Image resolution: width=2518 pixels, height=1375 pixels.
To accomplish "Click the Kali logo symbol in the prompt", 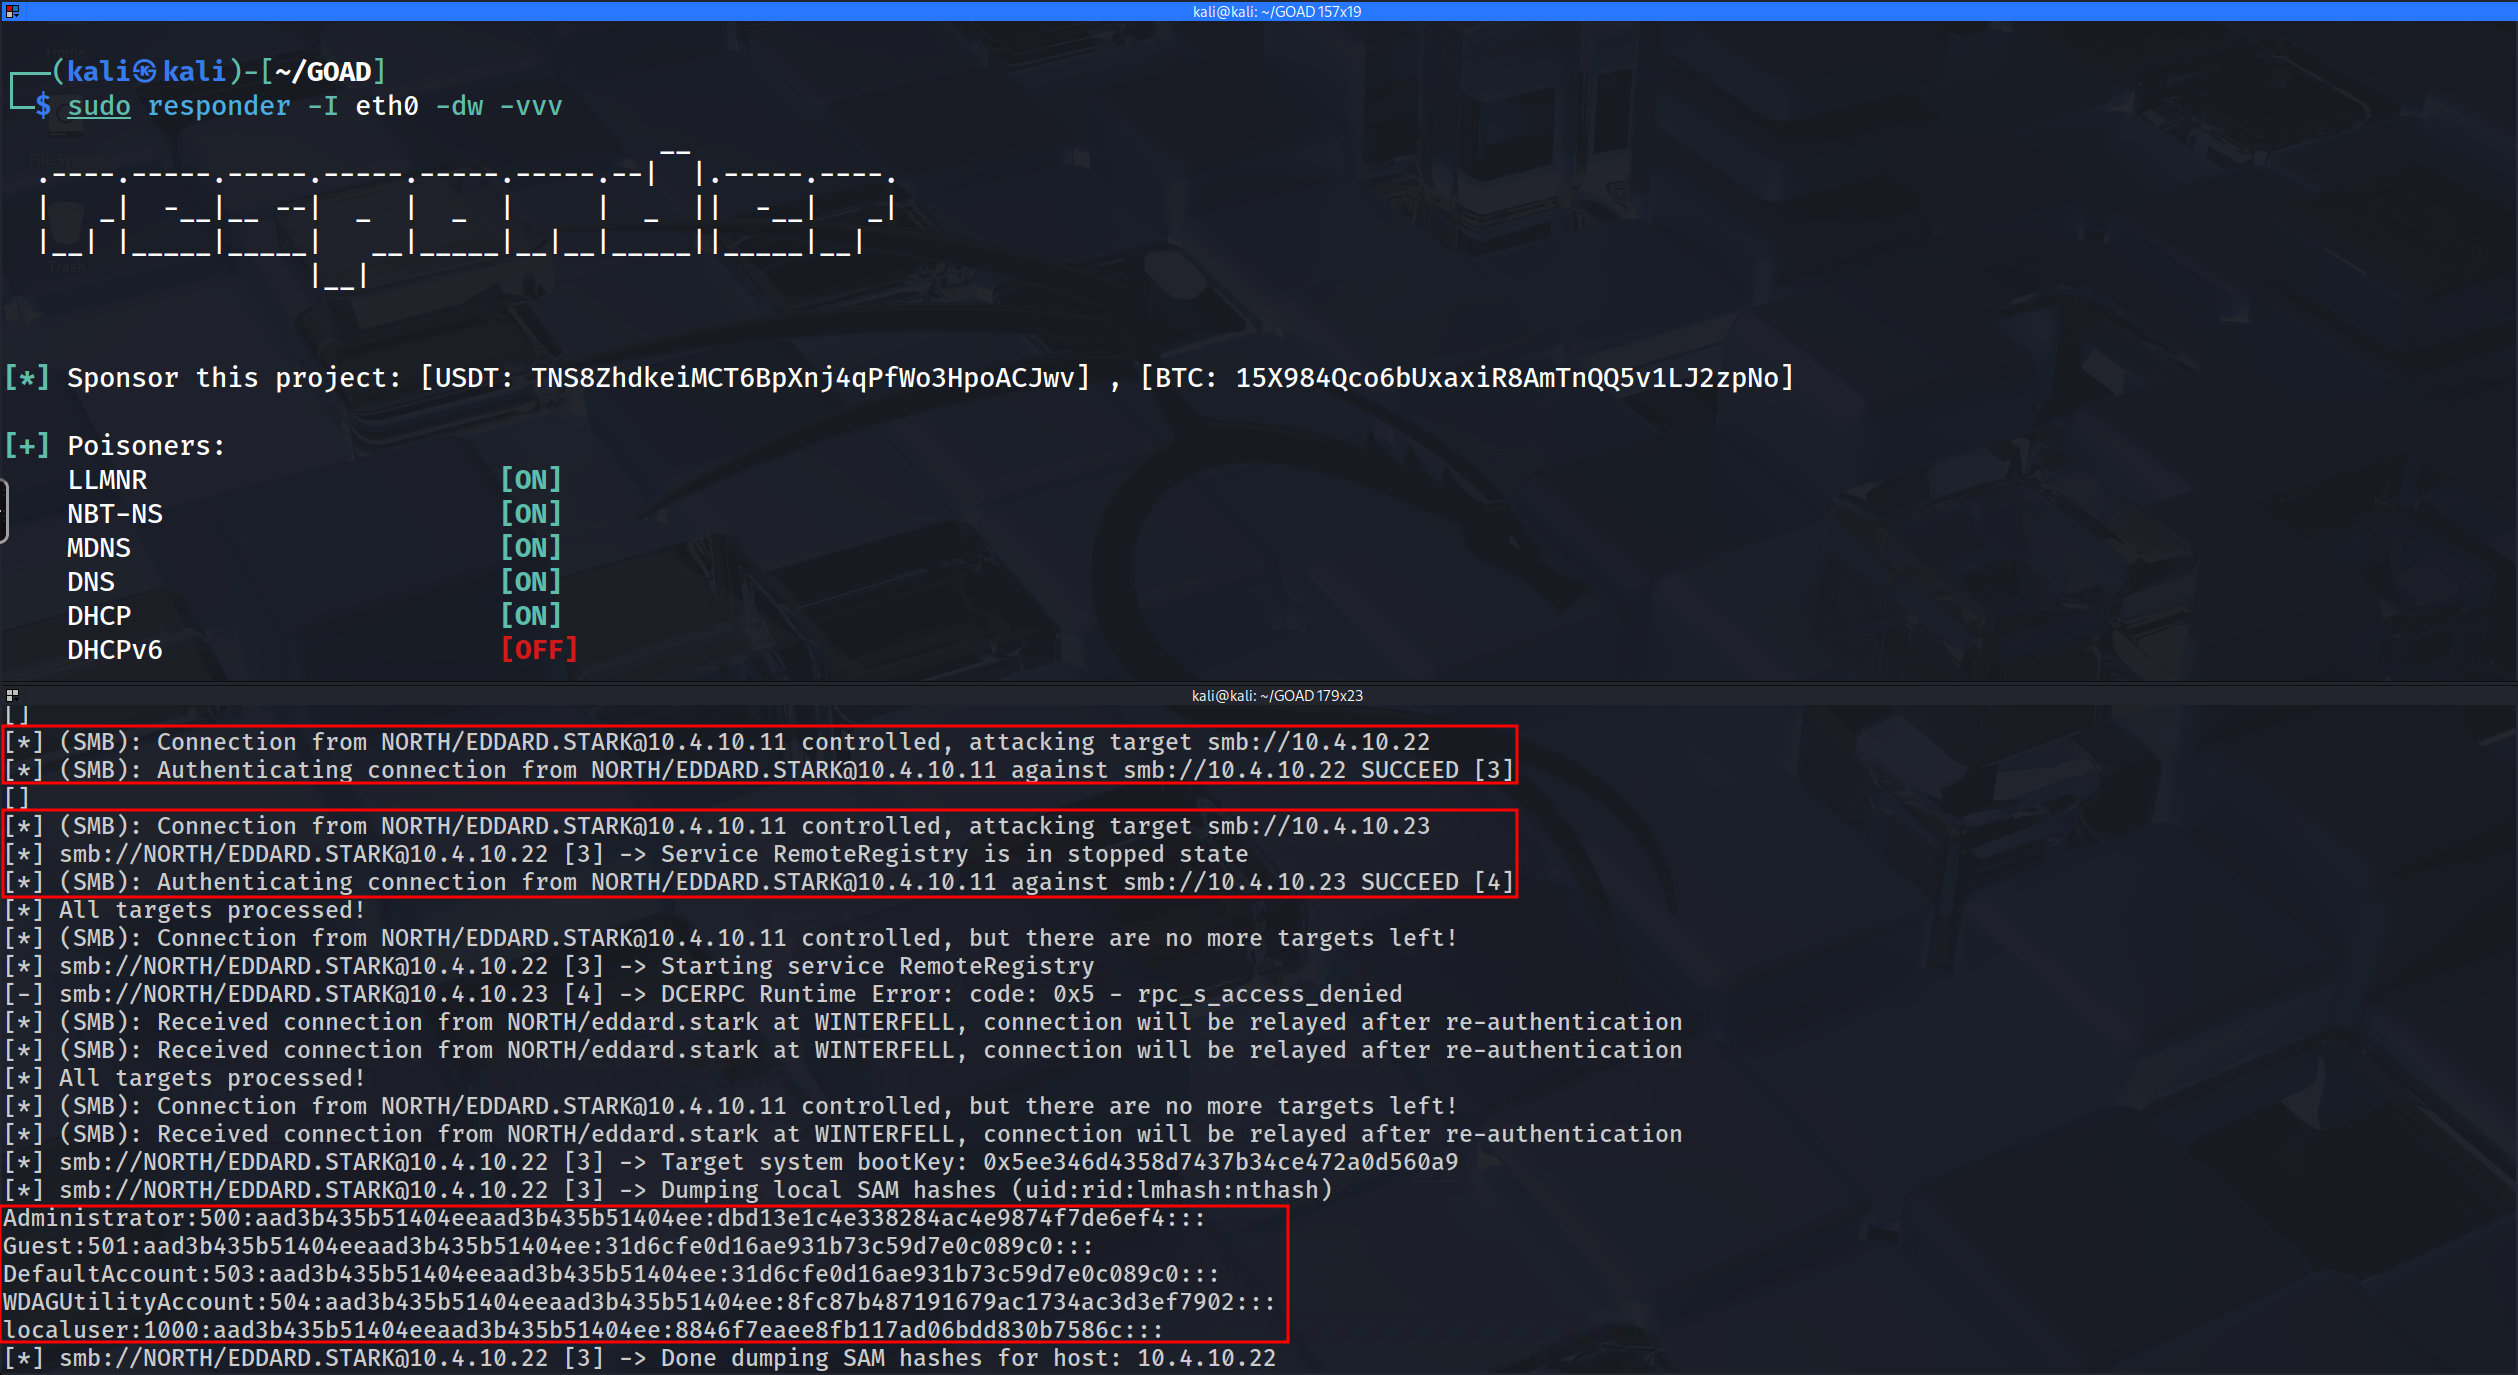I will [x=145, y=71].
